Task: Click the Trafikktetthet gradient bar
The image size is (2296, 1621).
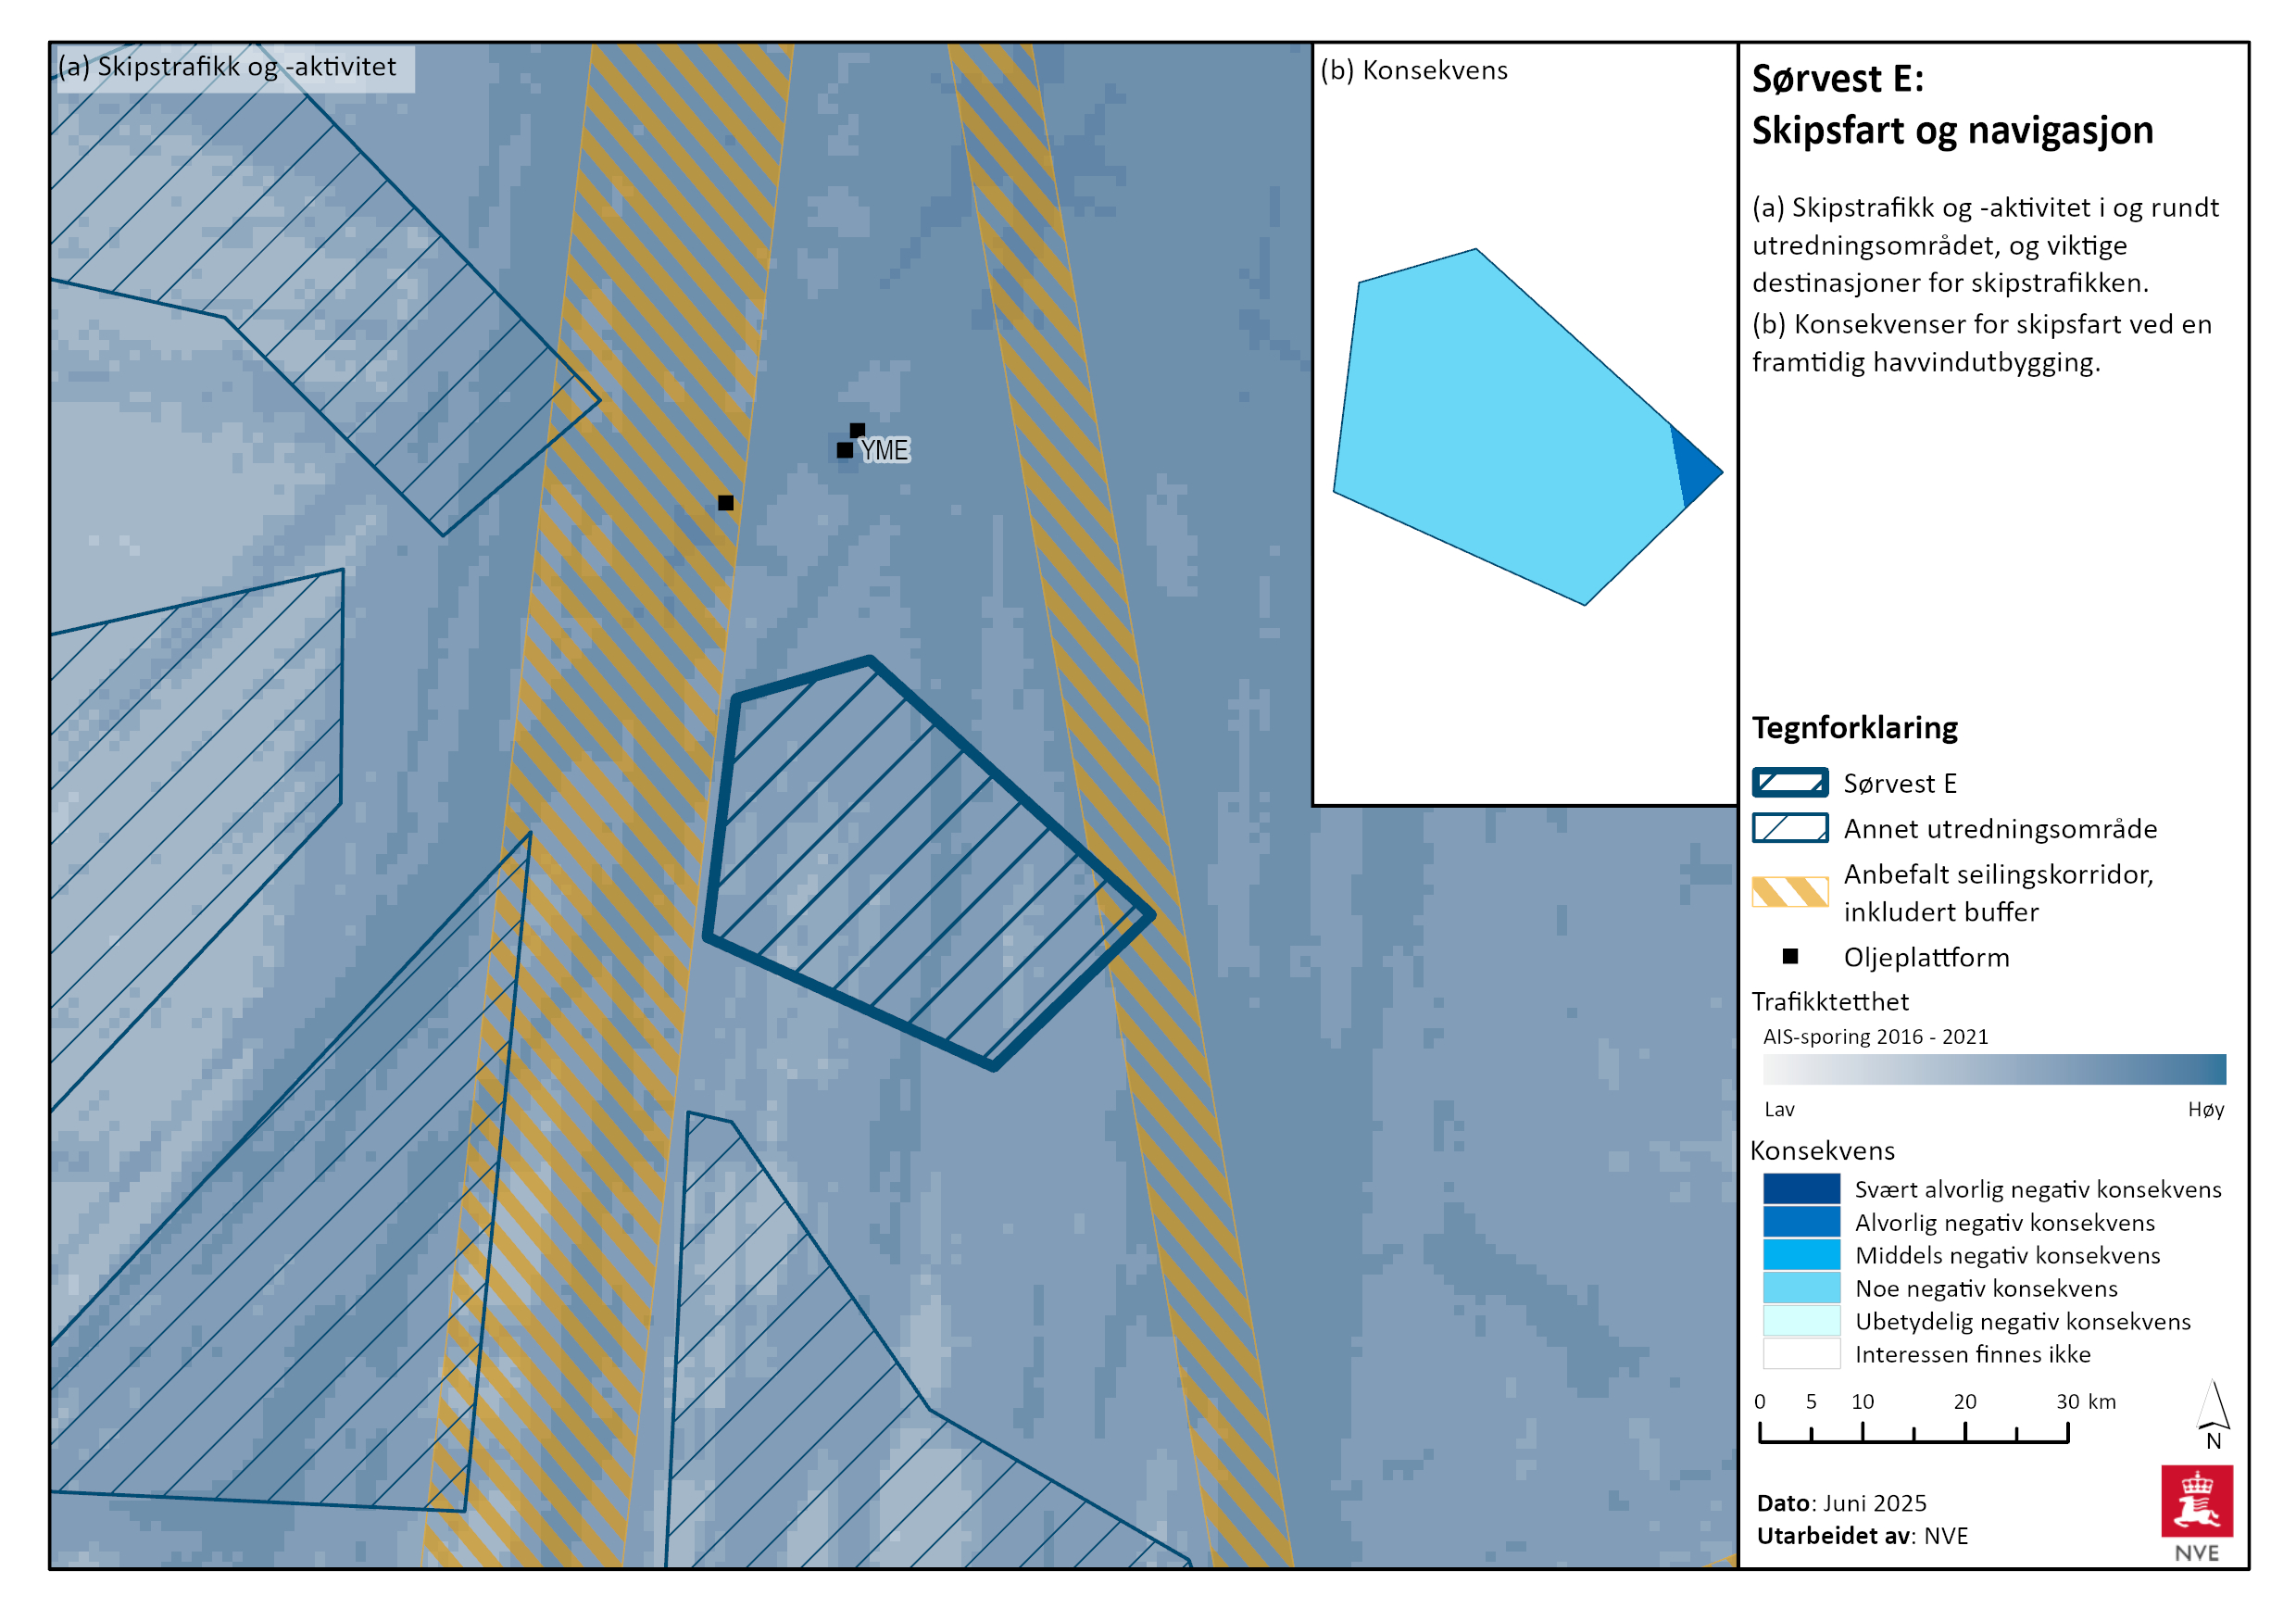Action: tap(1994, 1069)
